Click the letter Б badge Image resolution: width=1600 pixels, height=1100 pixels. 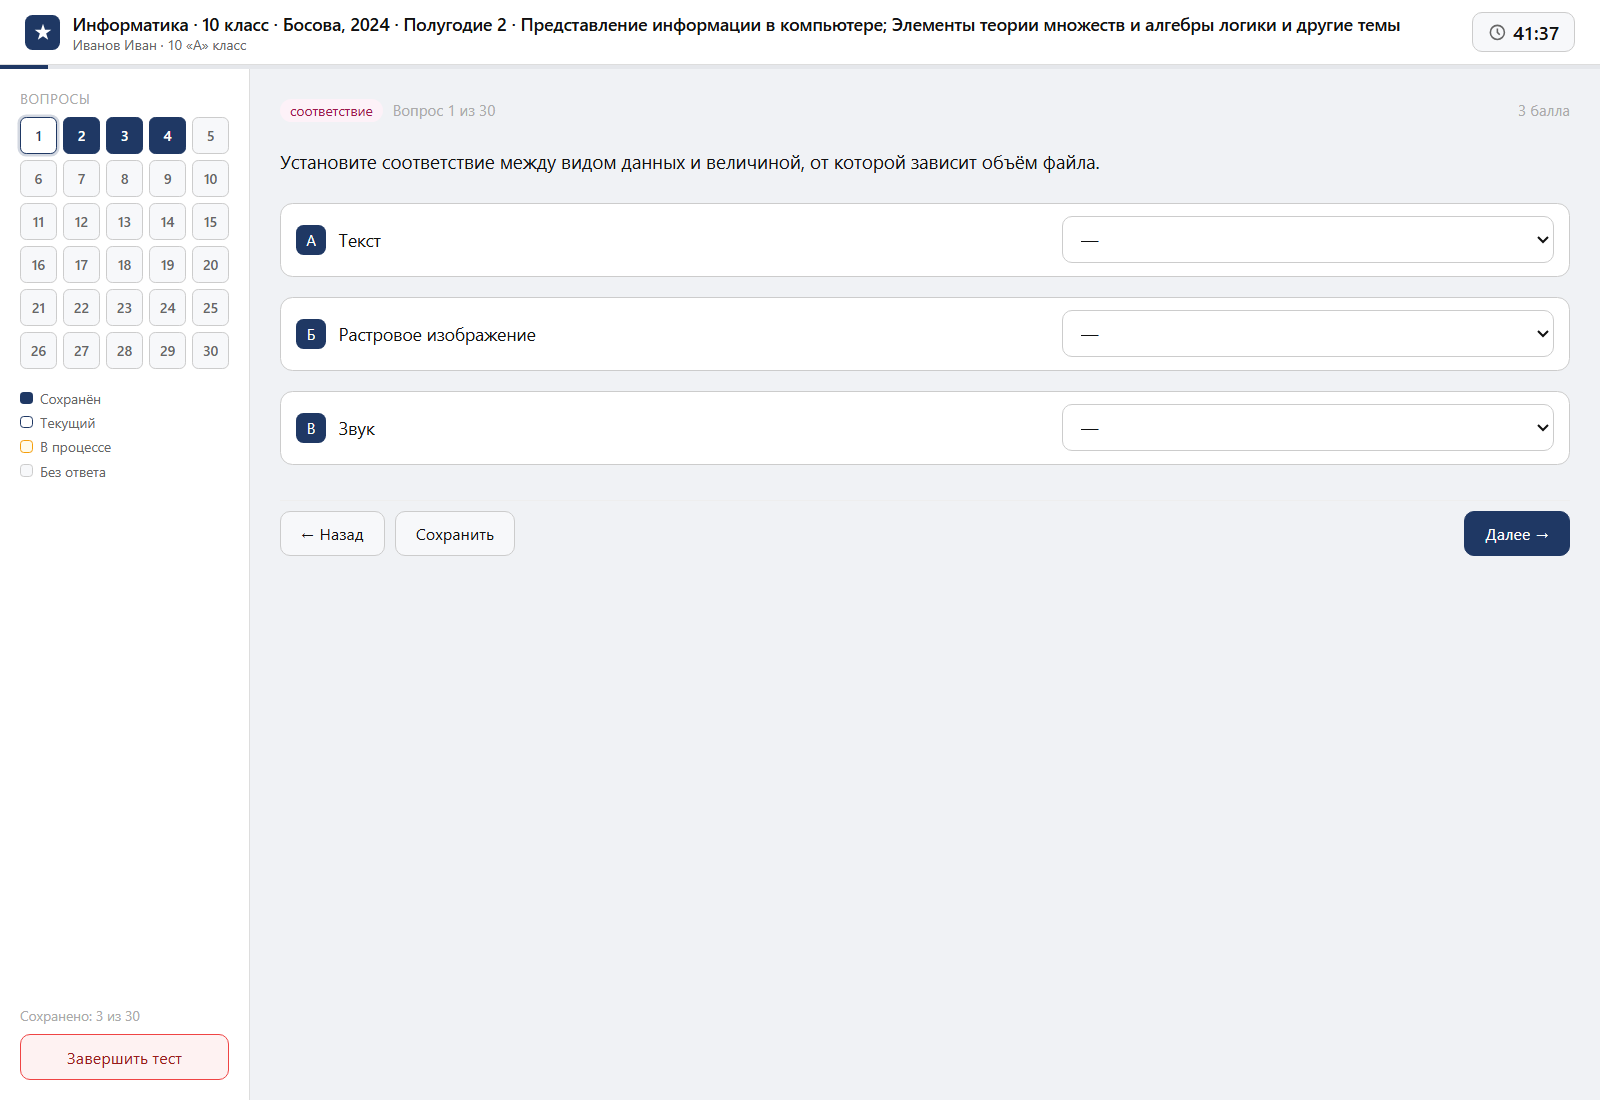click(x=311, y=334)
